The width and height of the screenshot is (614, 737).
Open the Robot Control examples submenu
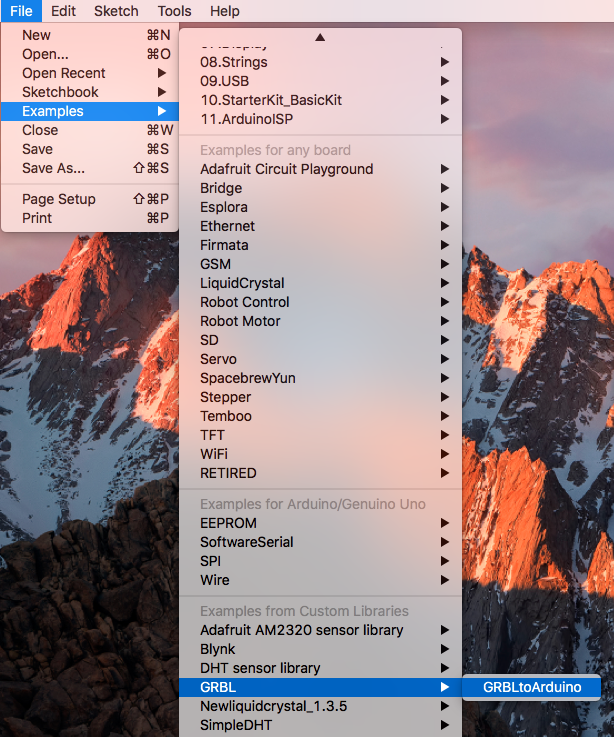pyautogui.click(x=320, y=302)
